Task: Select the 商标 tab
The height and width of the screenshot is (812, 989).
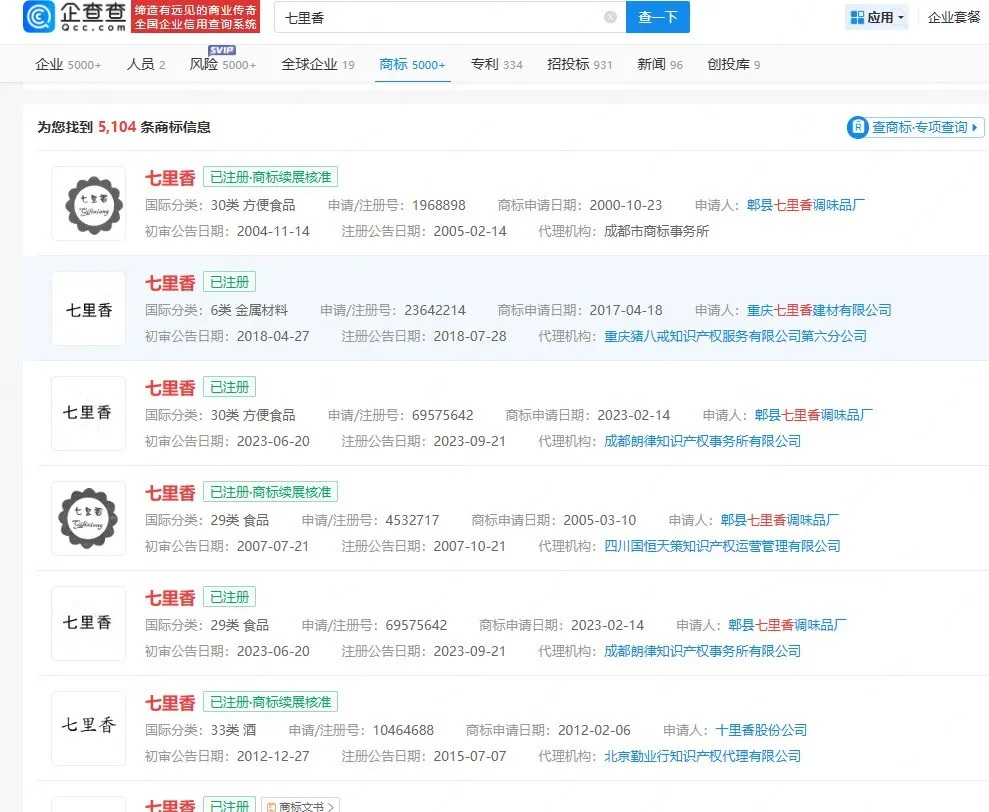Action: click(x=413, y=64)
